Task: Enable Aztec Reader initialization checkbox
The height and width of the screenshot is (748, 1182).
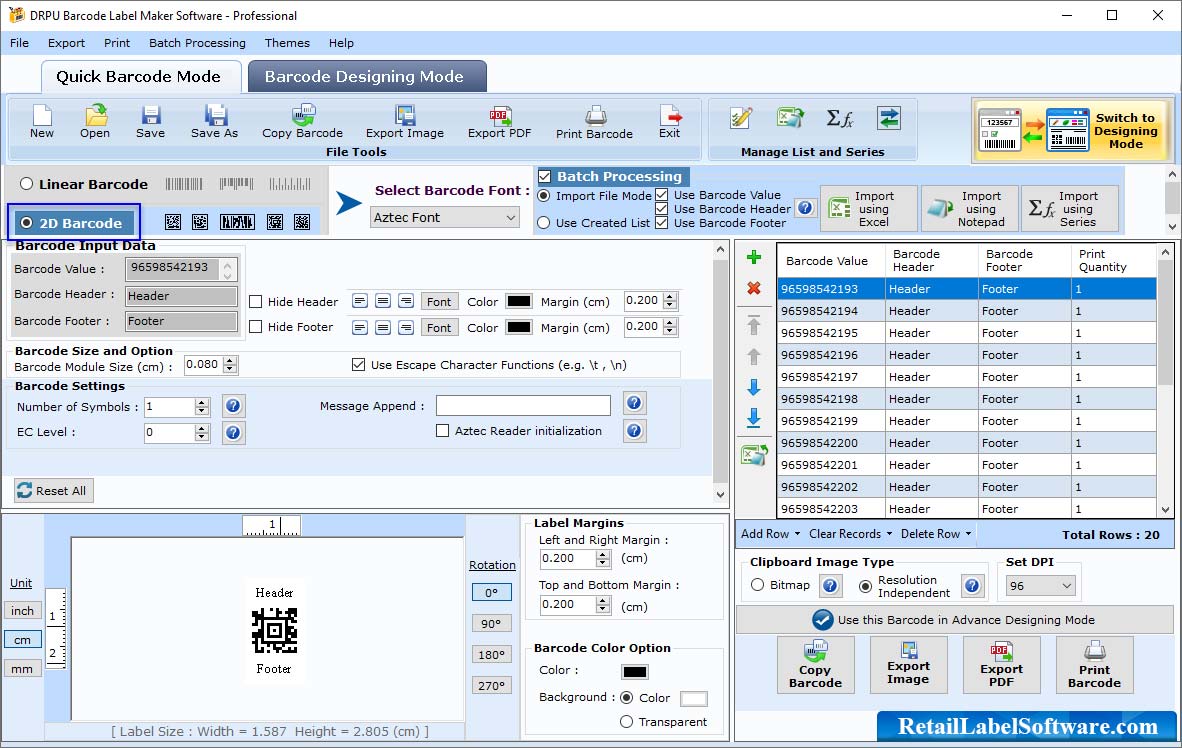Action: coord(442,431)
